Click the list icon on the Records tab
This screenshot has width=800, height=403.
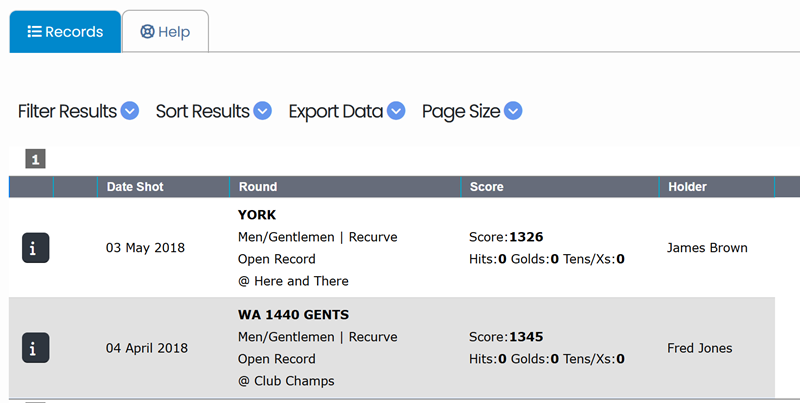coord(34,32)
